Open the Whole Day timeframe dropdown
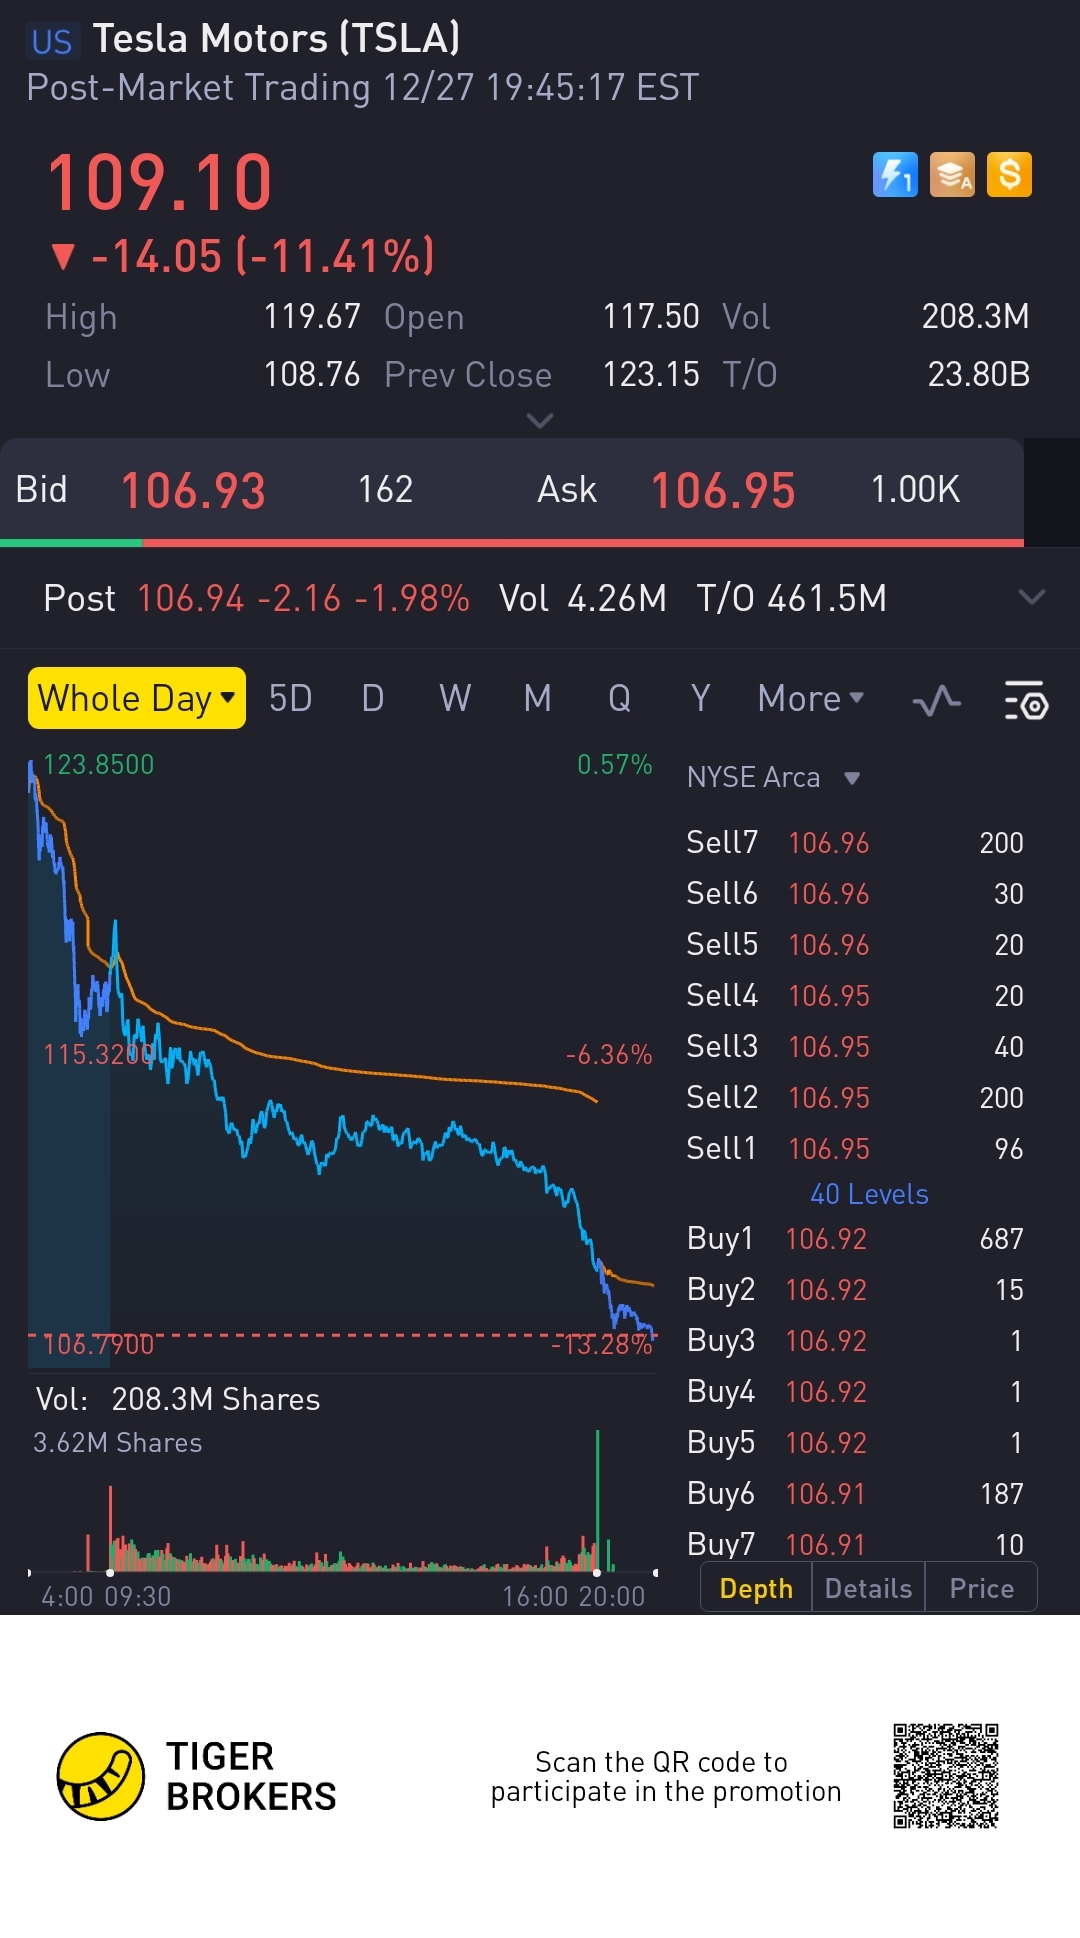 [x=136, y=698]
